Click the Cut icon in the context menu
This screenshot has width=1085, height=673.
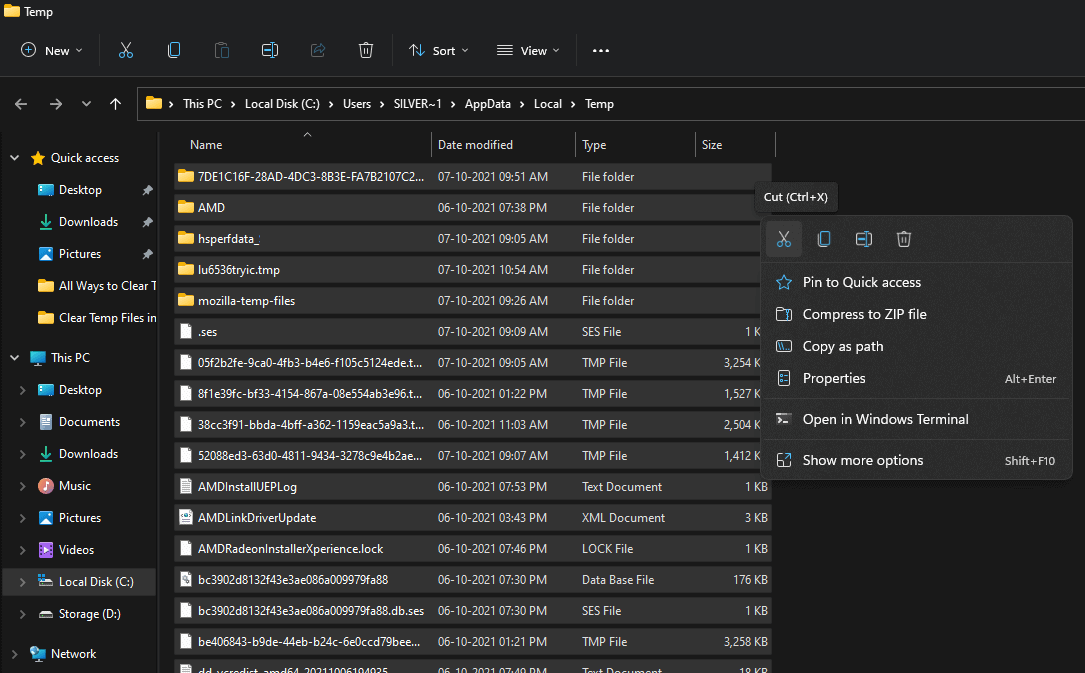coord(784,239)
